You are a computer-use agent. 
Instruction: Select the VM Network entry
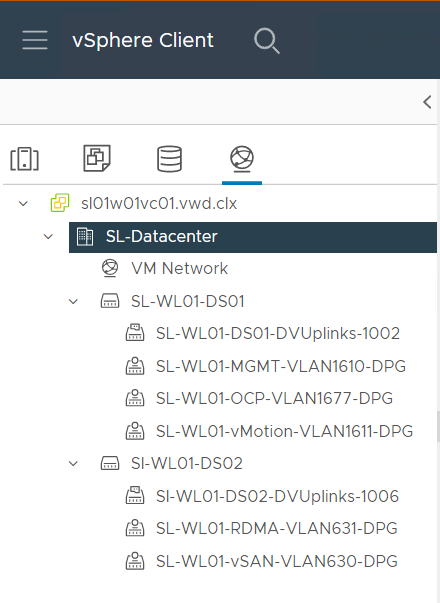[x=180, y=268]
